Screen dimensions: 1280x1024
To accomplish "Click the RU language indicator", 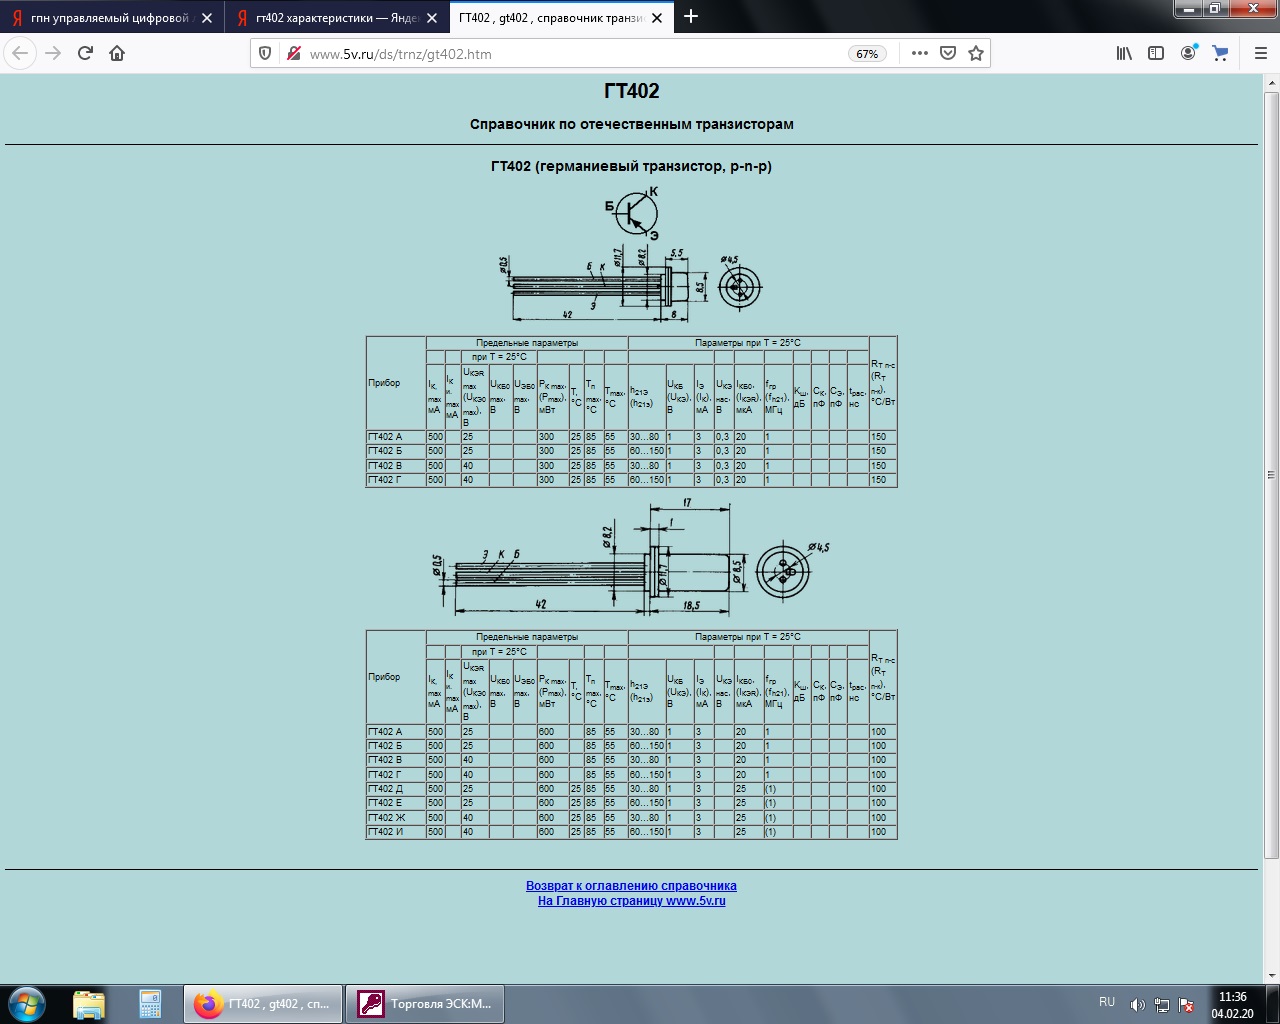I will click(x=1107, y=1002).
